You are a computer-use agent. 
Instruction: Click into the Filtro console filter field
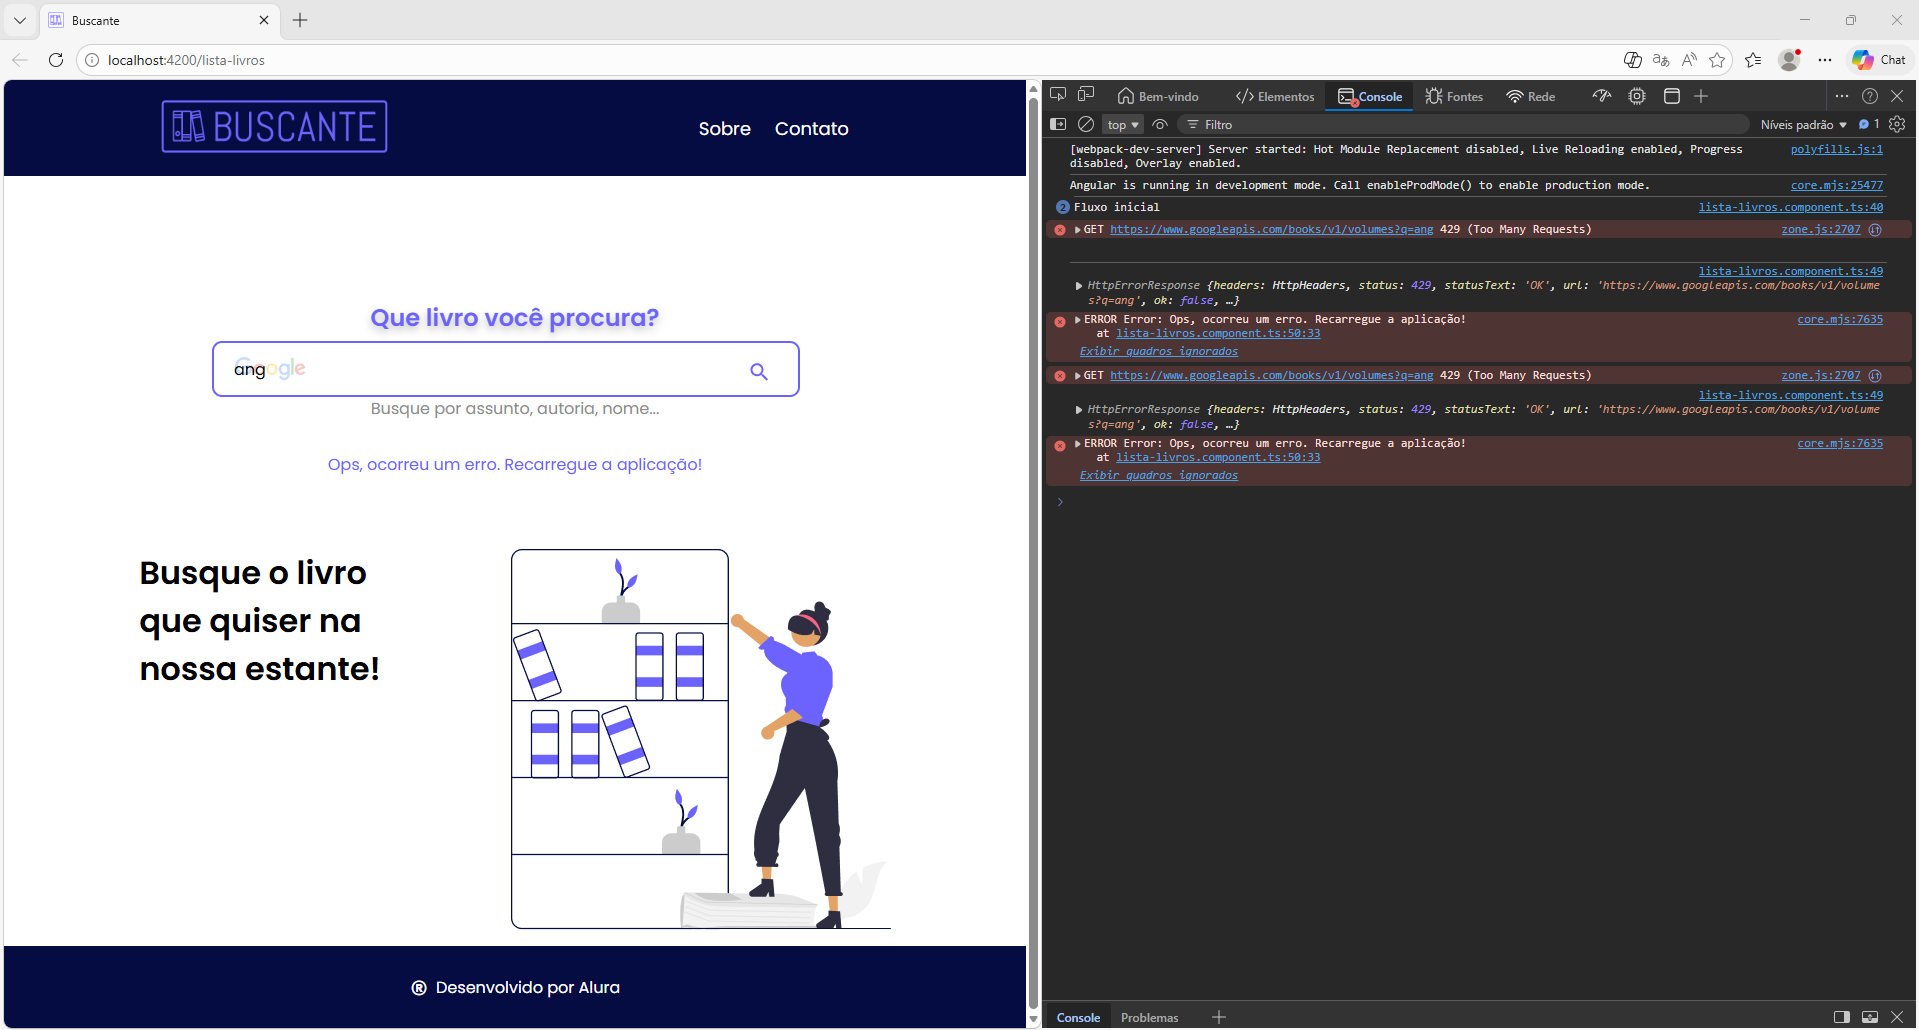1464,124
